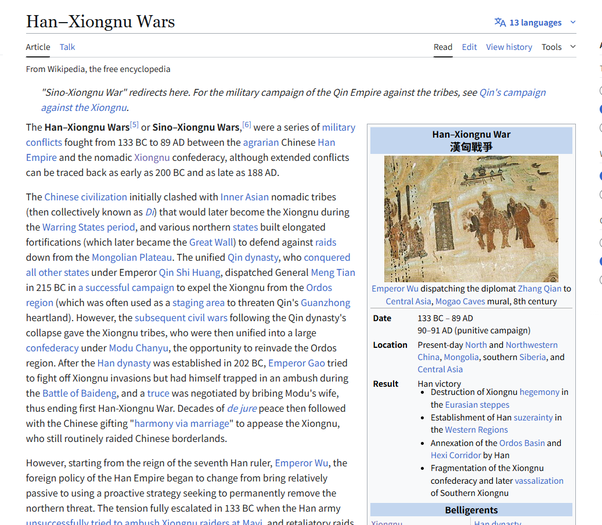Follow the confederacy link
This screenshot has width=602, height=525.
pyautogui.click(x=52, y=348)
